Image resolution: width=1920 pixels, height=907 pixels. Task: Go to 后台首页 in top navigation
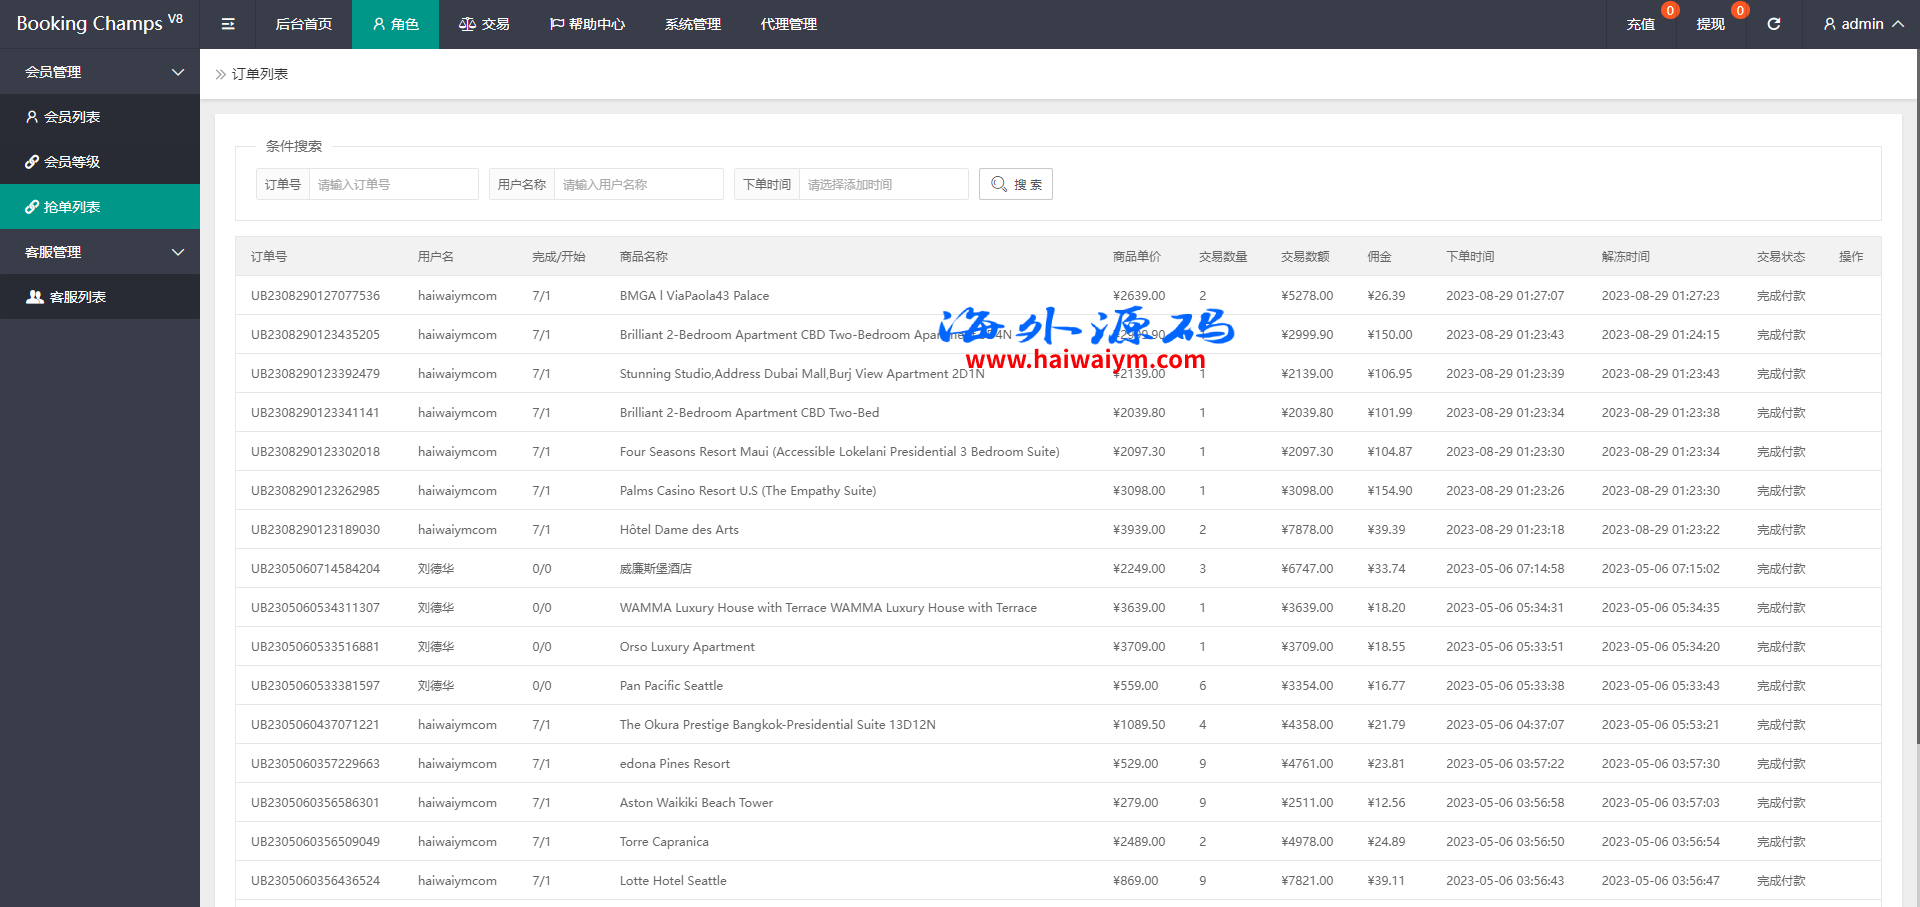click(x=303, y=24)
